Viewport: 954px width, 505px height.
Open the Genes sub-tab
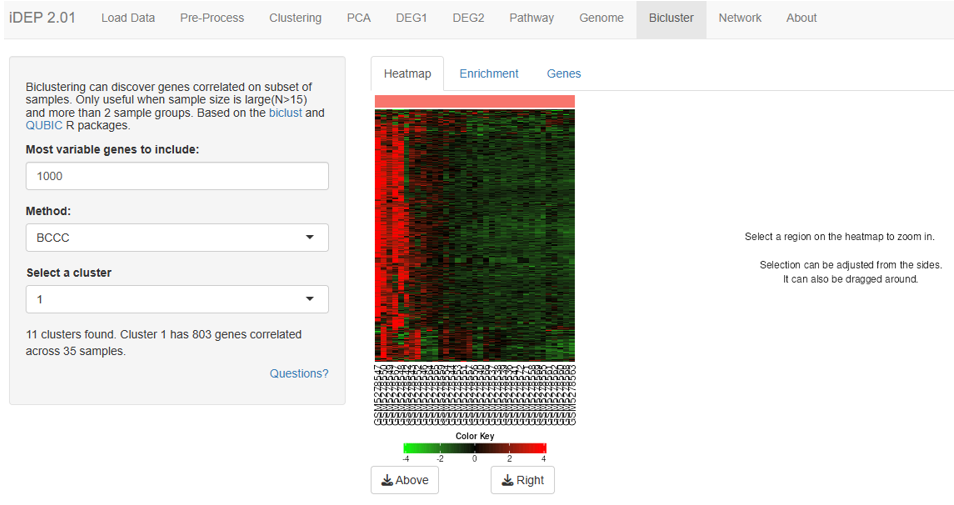[x=563, y=74]
